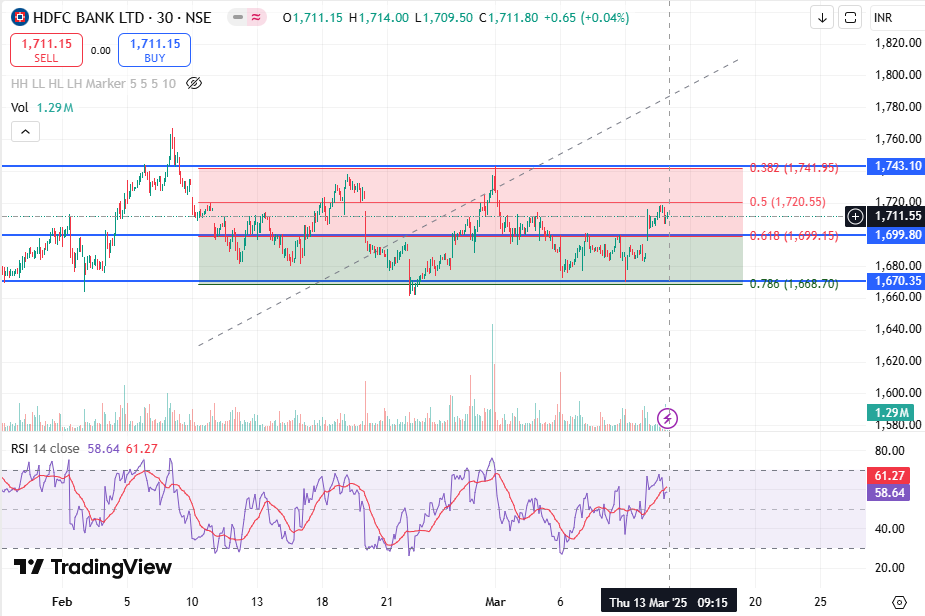
Task: Click the closing price C1,711.80 in header
Action: (509, 18)
